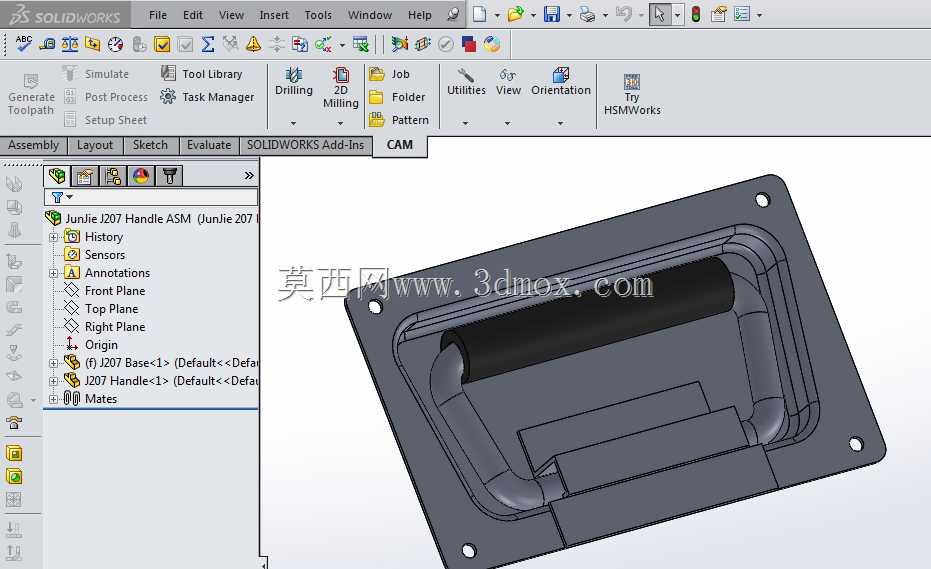Open the Save dropdown arrow
The width and height of the screenshot is (931, 569).
[x=569, y=15]
